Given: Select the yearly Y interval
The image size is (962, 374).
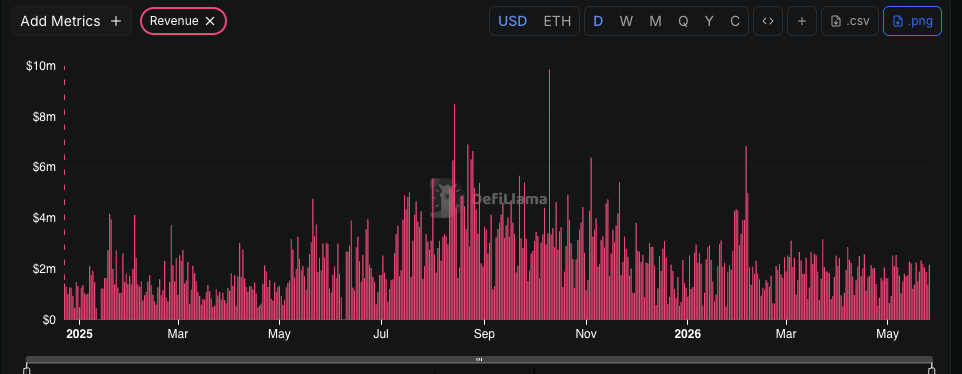Looking at the screenshot, I should point(709,21).
